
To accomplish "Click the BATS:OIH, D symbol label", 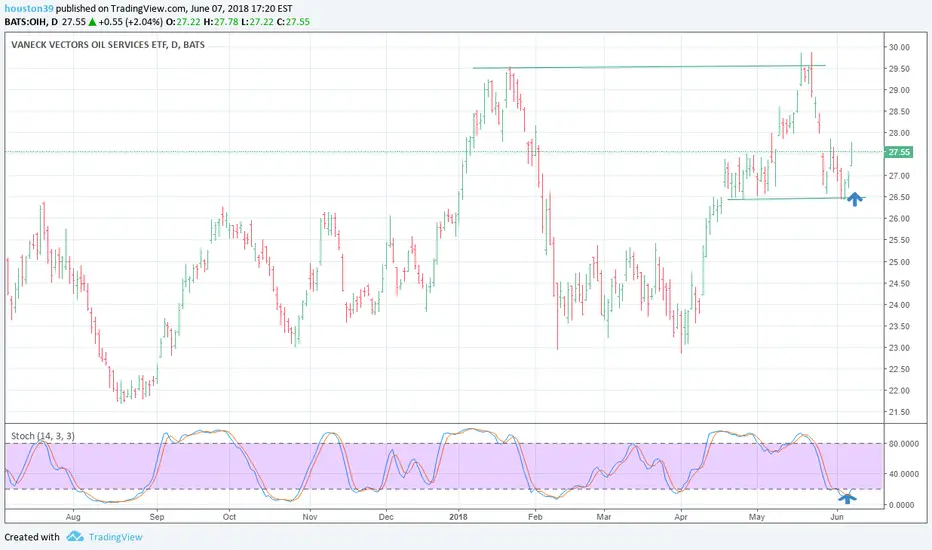I will [x=32, y=21].
